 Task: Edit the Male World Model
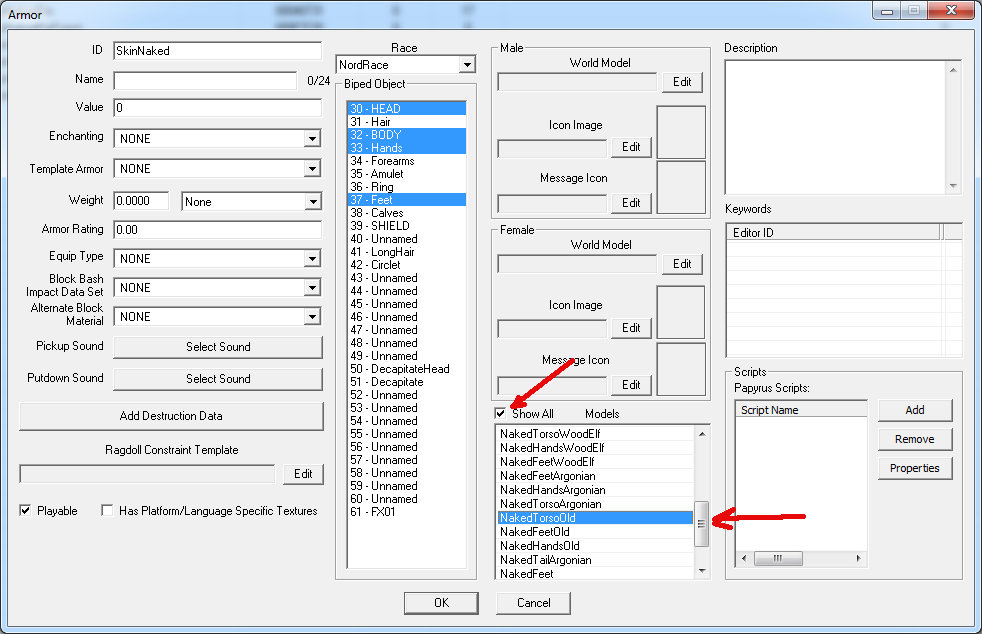(682, 82)
